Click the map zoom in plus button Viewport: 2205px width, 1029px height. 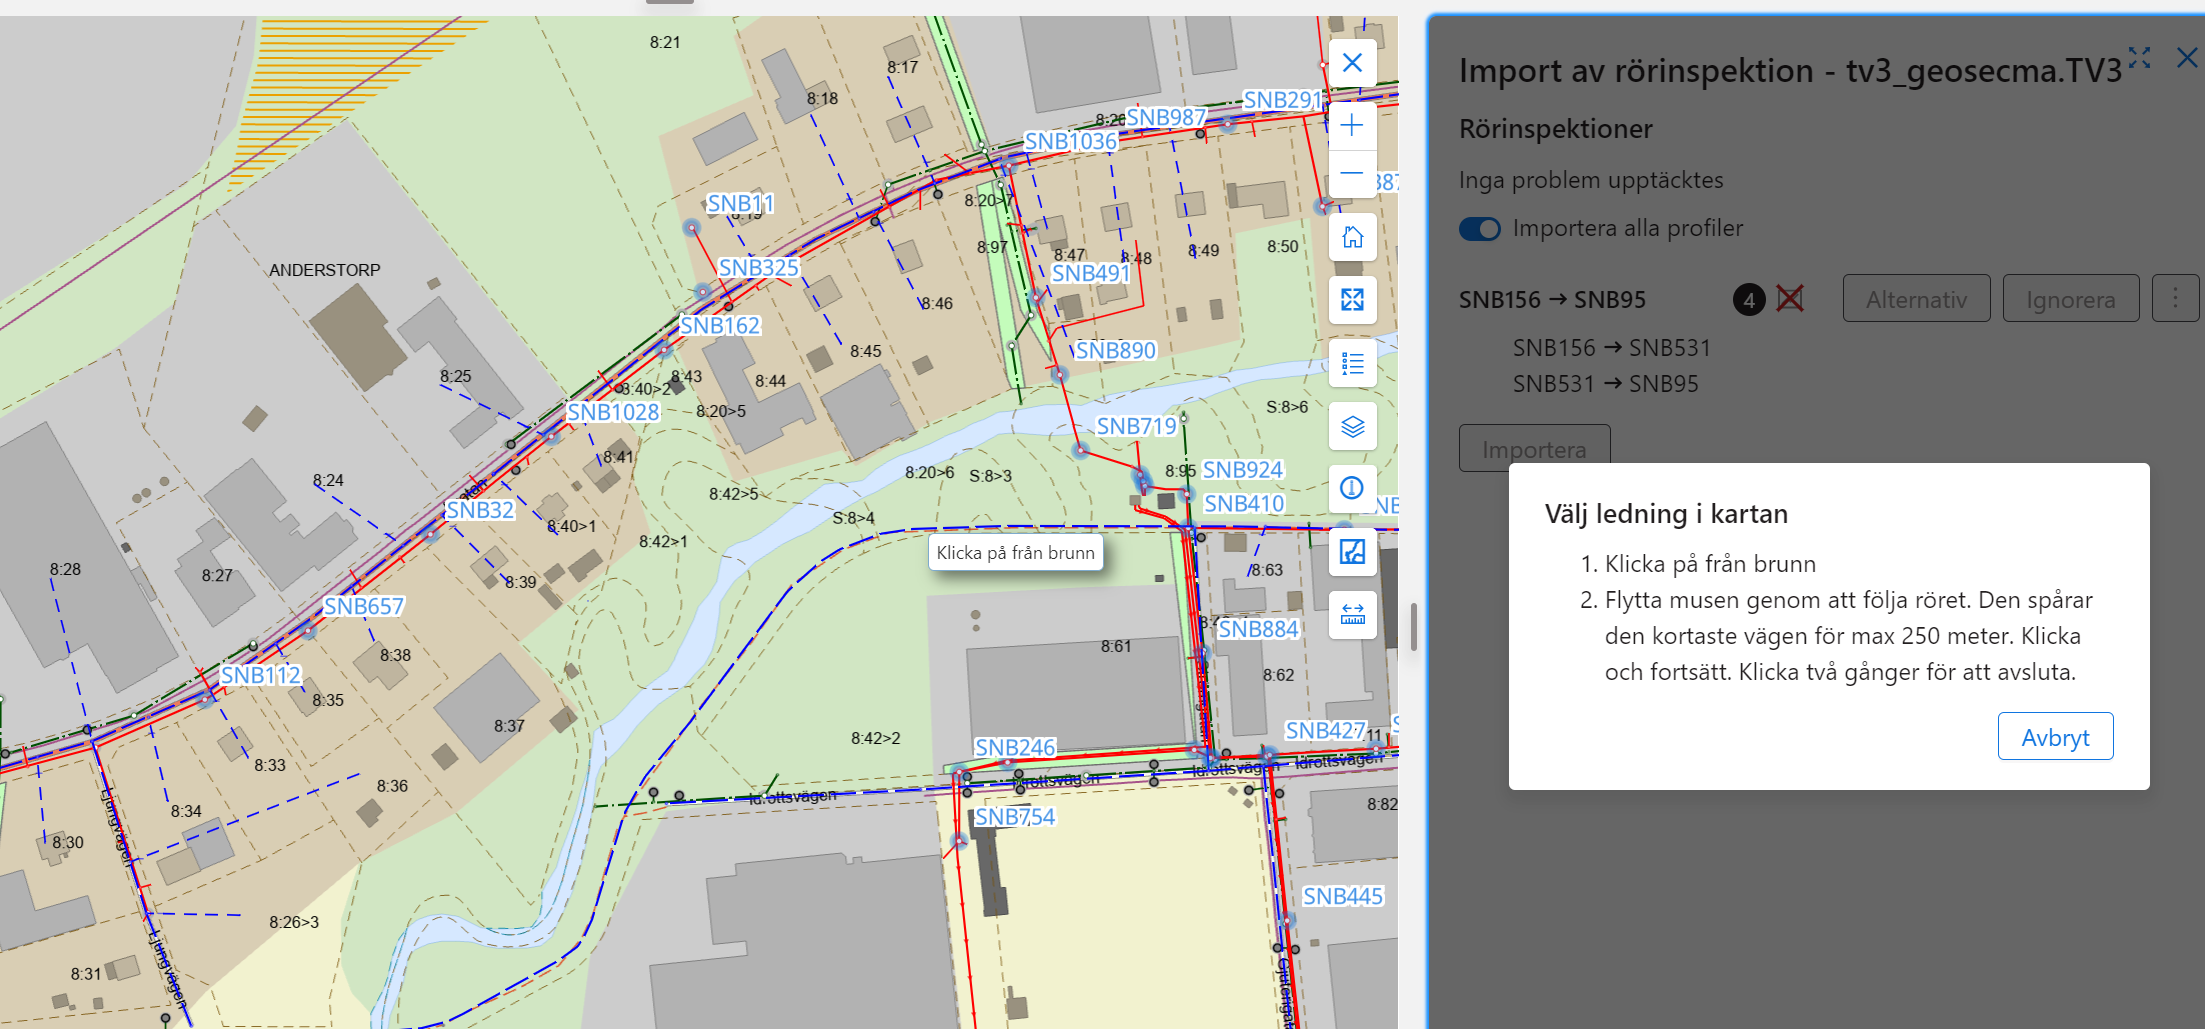1352,125
